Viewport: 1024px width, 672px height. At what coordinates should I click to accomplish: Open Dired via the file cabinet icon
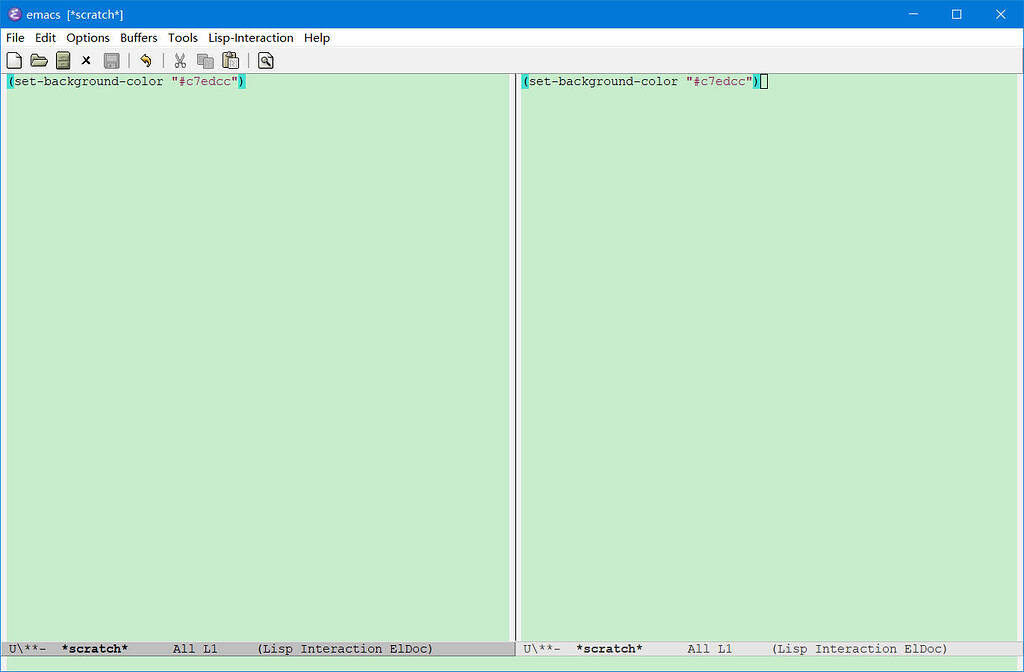coord(62,60)
